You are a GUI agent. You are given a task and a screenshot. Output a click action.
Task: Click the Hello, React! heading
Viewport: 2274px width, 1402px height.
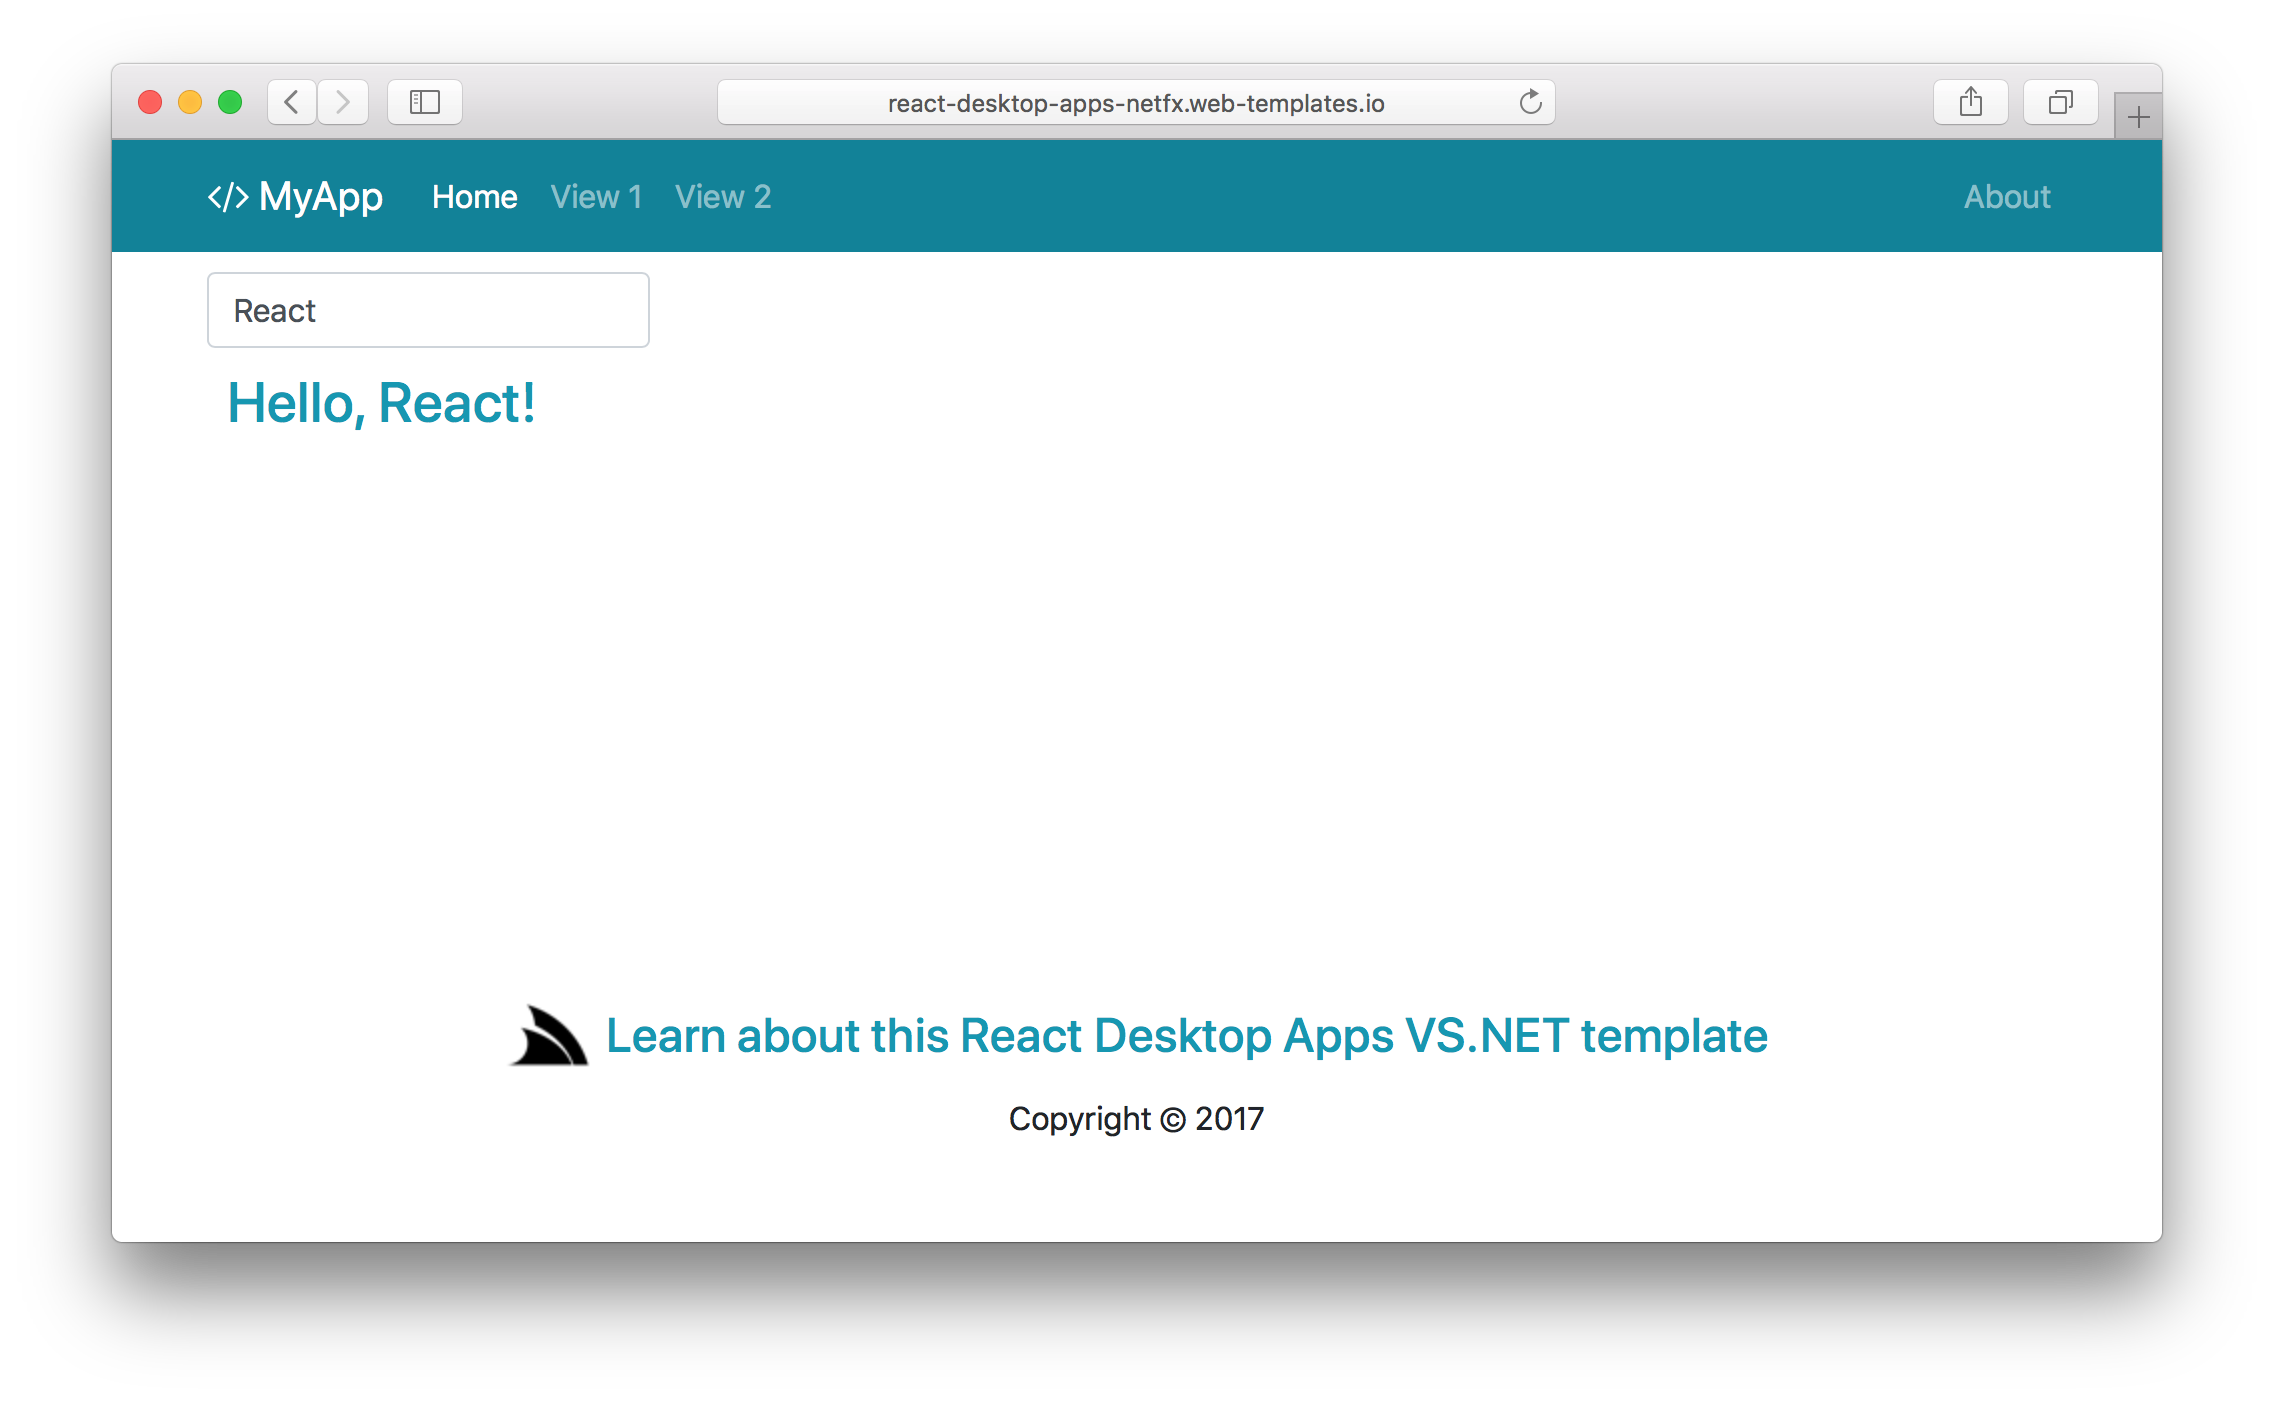[381, 404]
